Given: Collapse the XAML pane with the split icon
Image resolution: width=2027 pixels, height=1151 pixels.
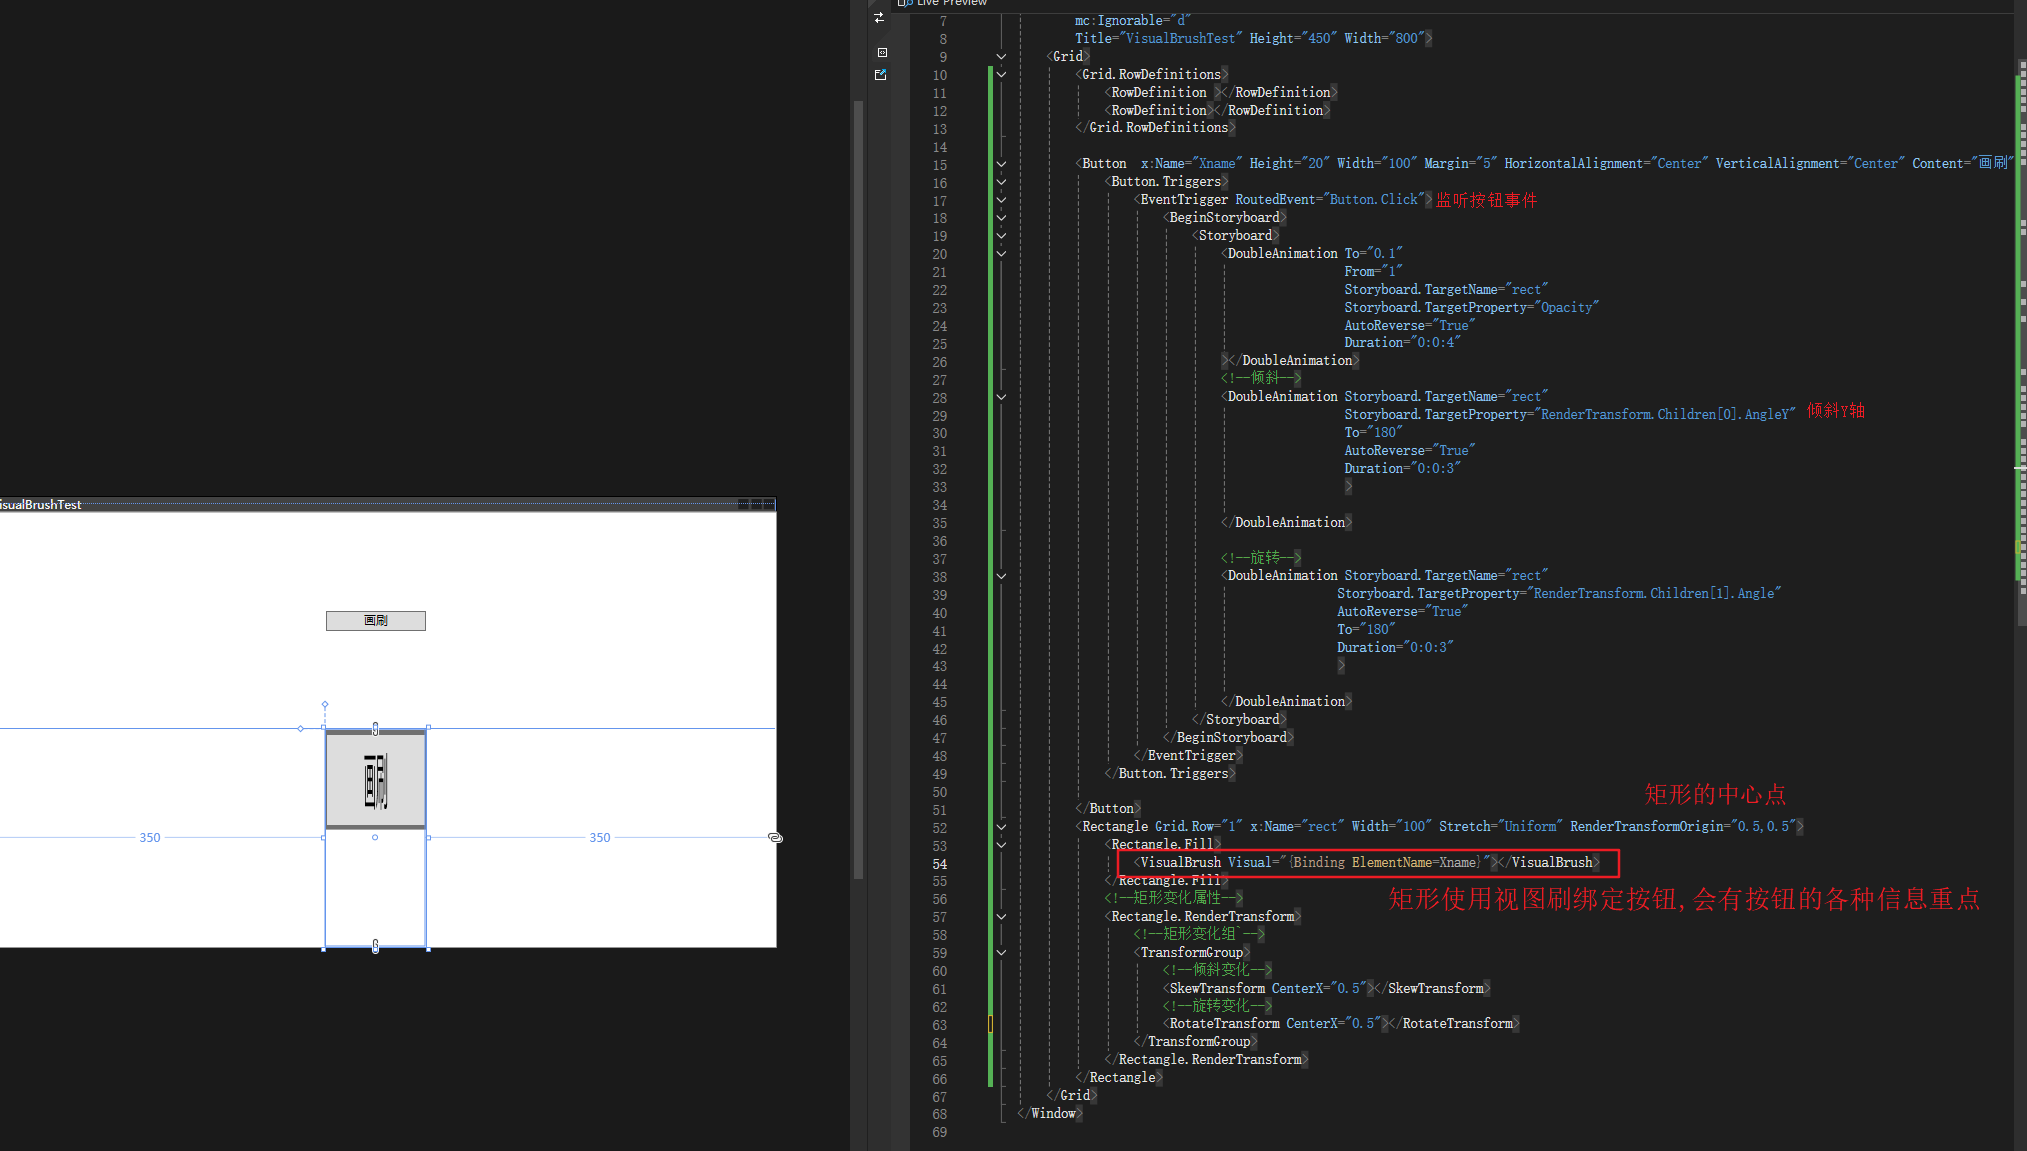Looking at the screenshot, I should (881, 52).
